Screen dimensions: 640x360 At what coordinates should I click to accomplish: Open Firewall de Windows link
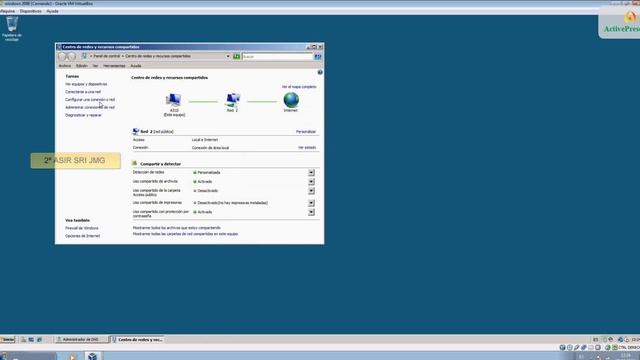click(x=82, y=228)
